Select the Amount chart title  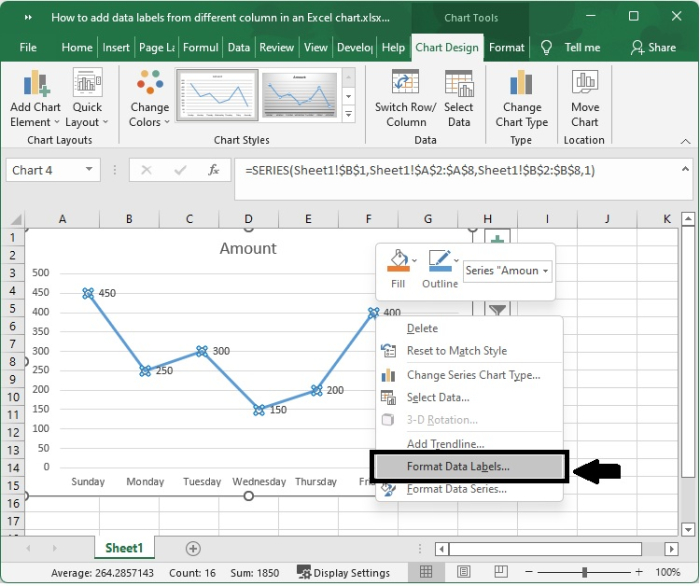click(x=248, y=248)
